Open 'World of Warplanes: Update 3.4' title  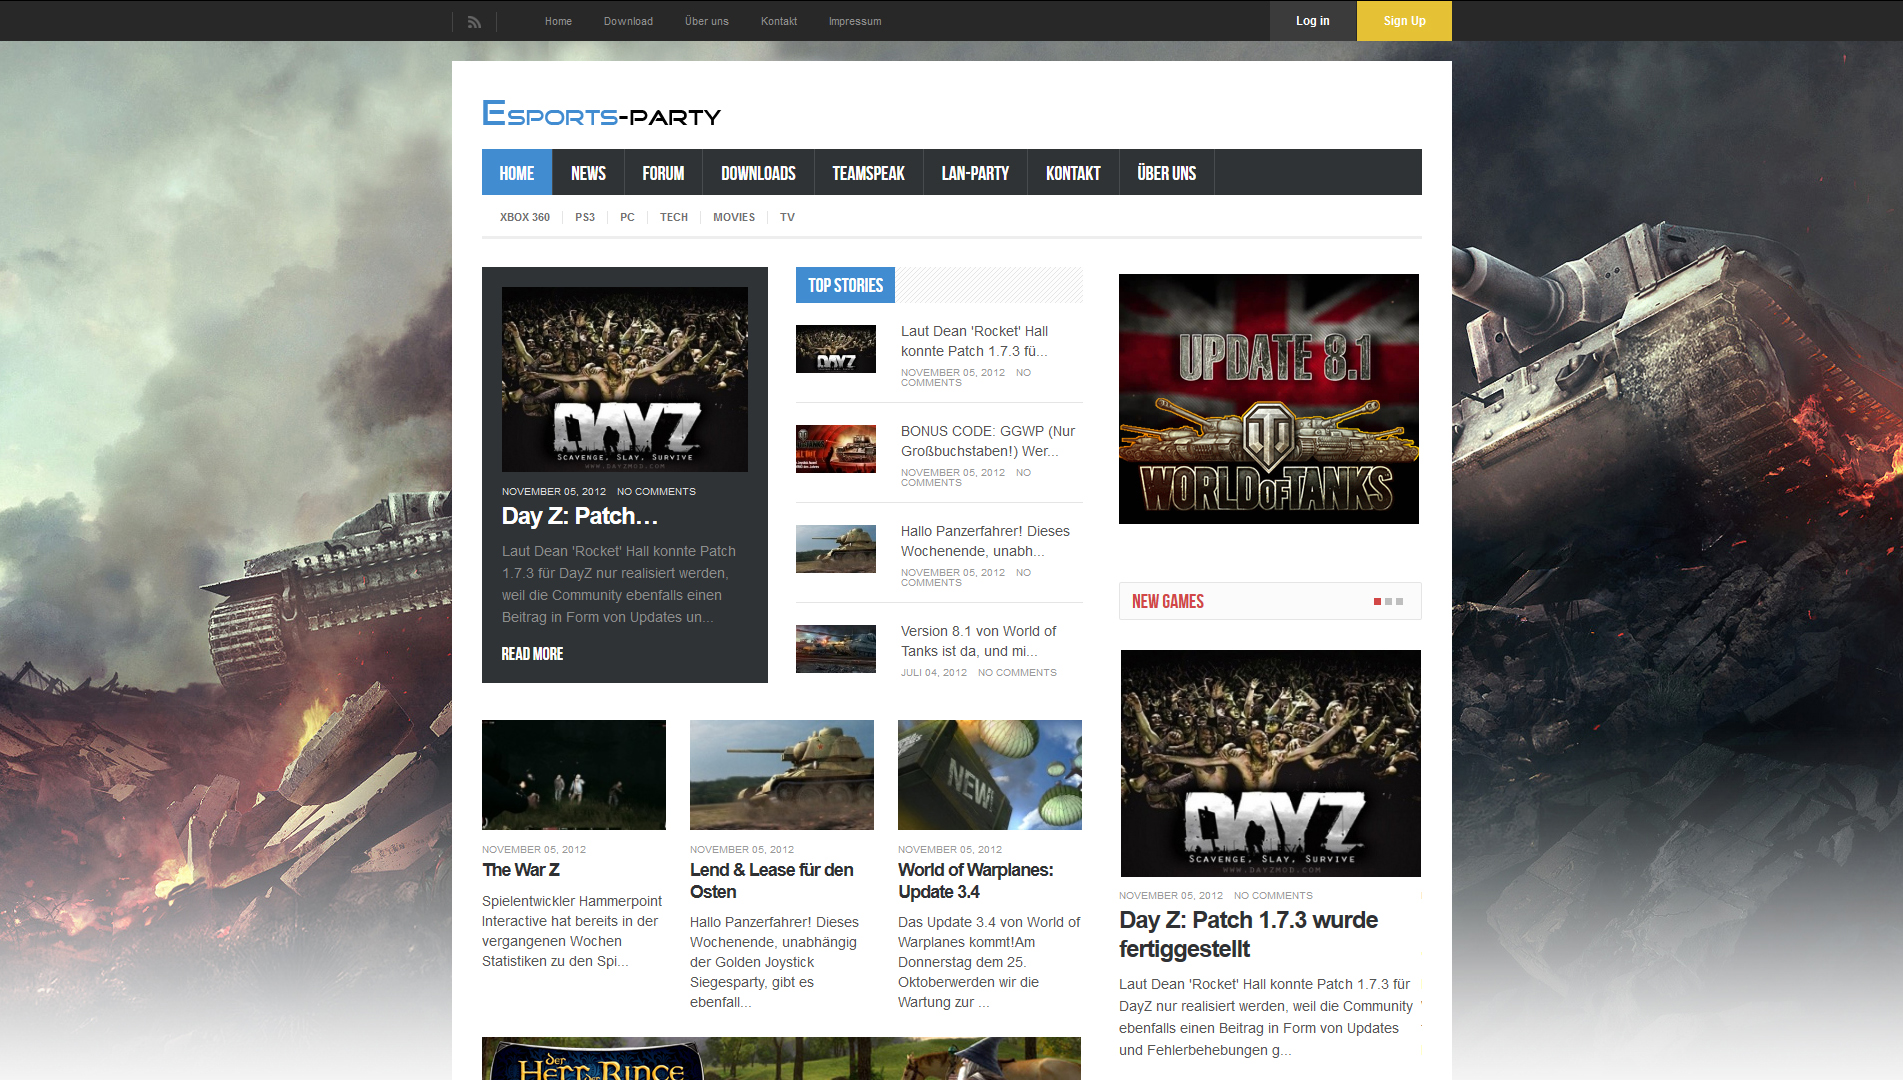click(976, 881)
